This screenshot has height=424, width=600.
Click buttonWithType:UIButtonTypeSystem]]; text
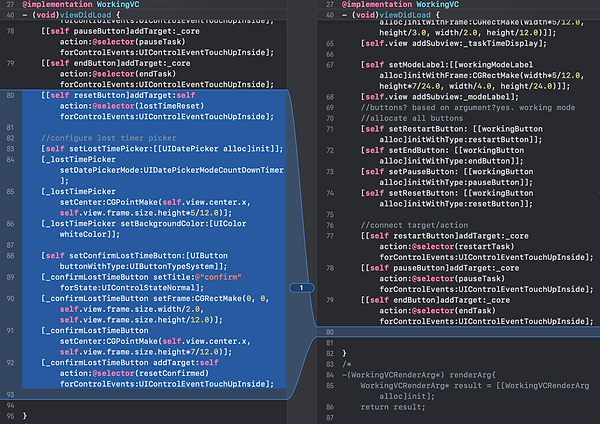[143, 267]
